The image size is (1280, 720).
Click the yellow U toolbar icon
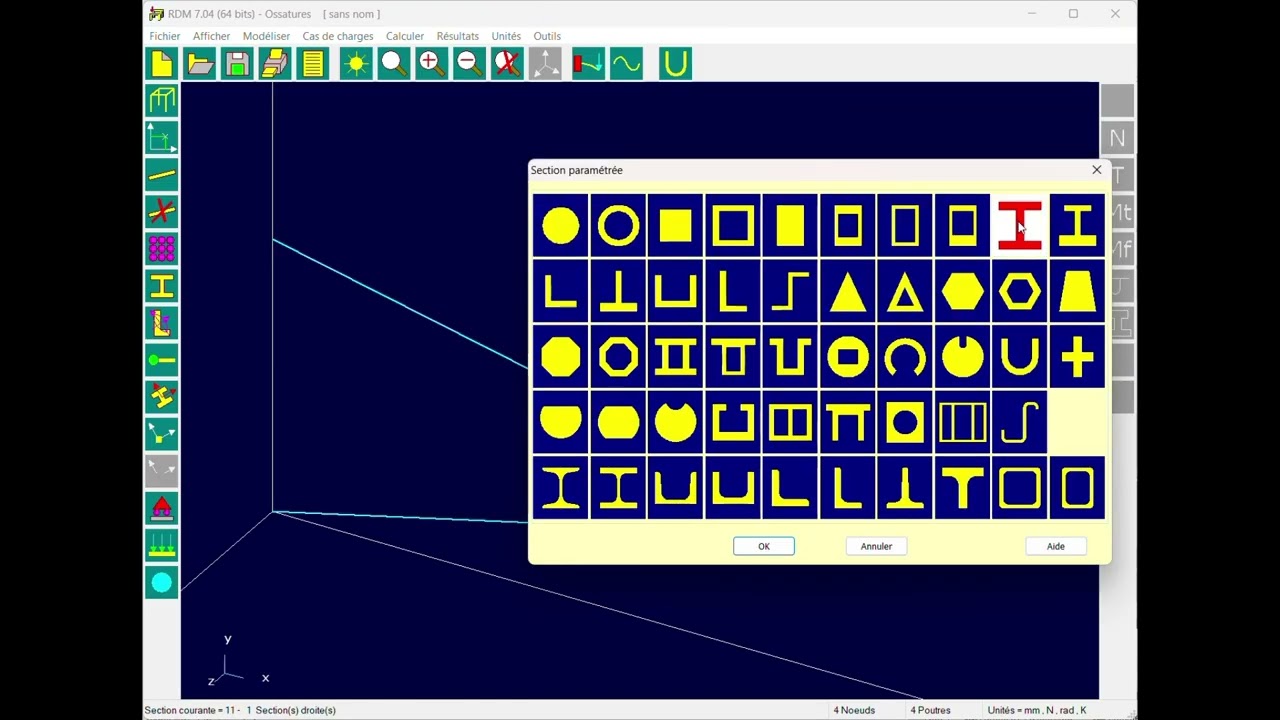coord(676,64)
